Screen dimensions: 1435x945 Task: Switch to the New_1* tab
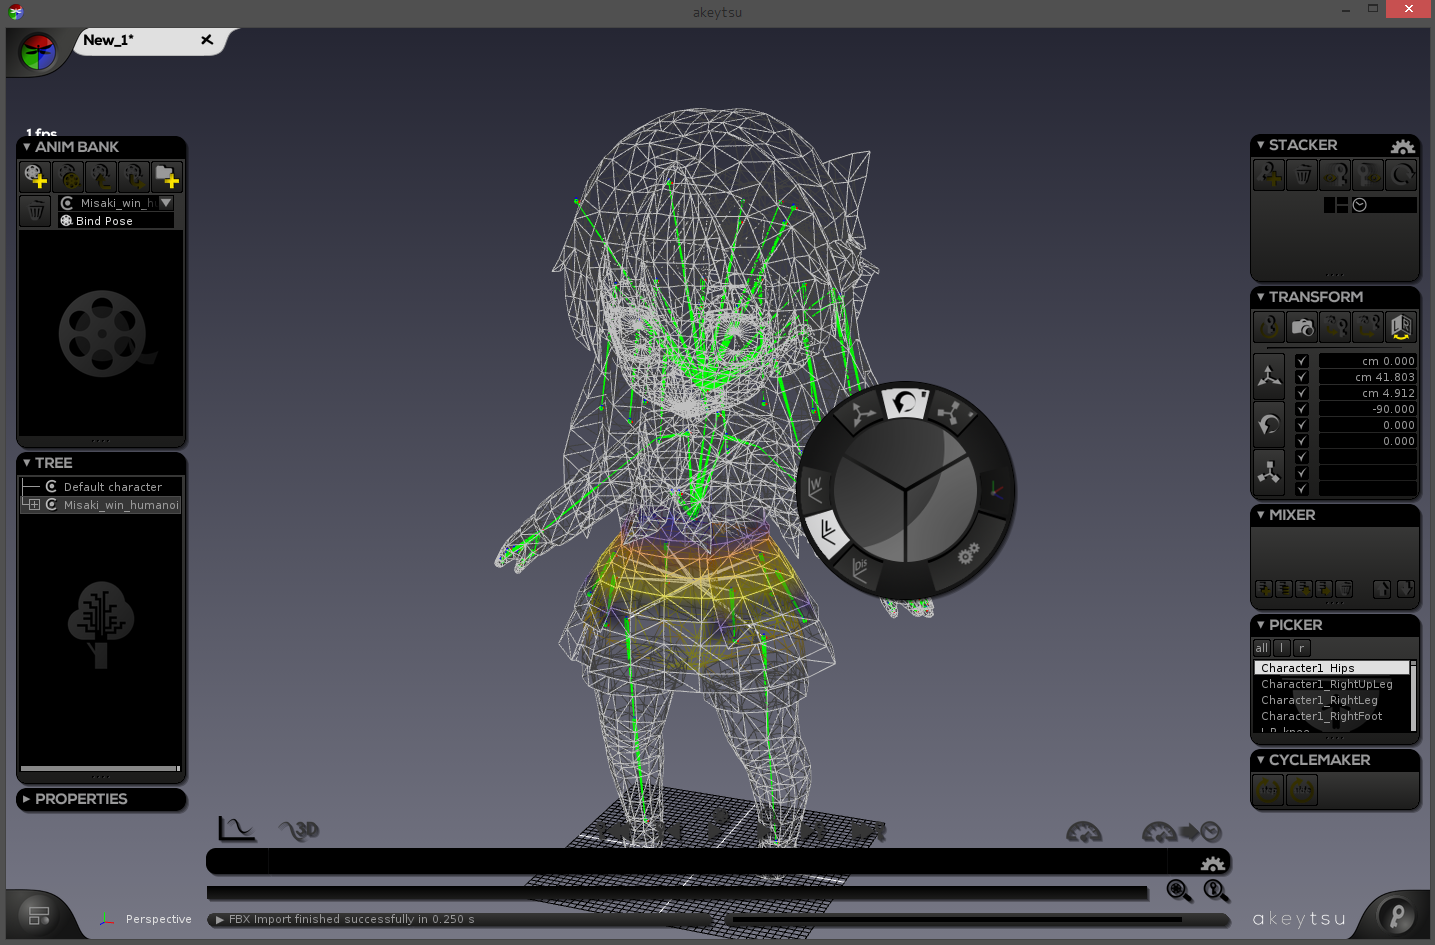point(108,40)
